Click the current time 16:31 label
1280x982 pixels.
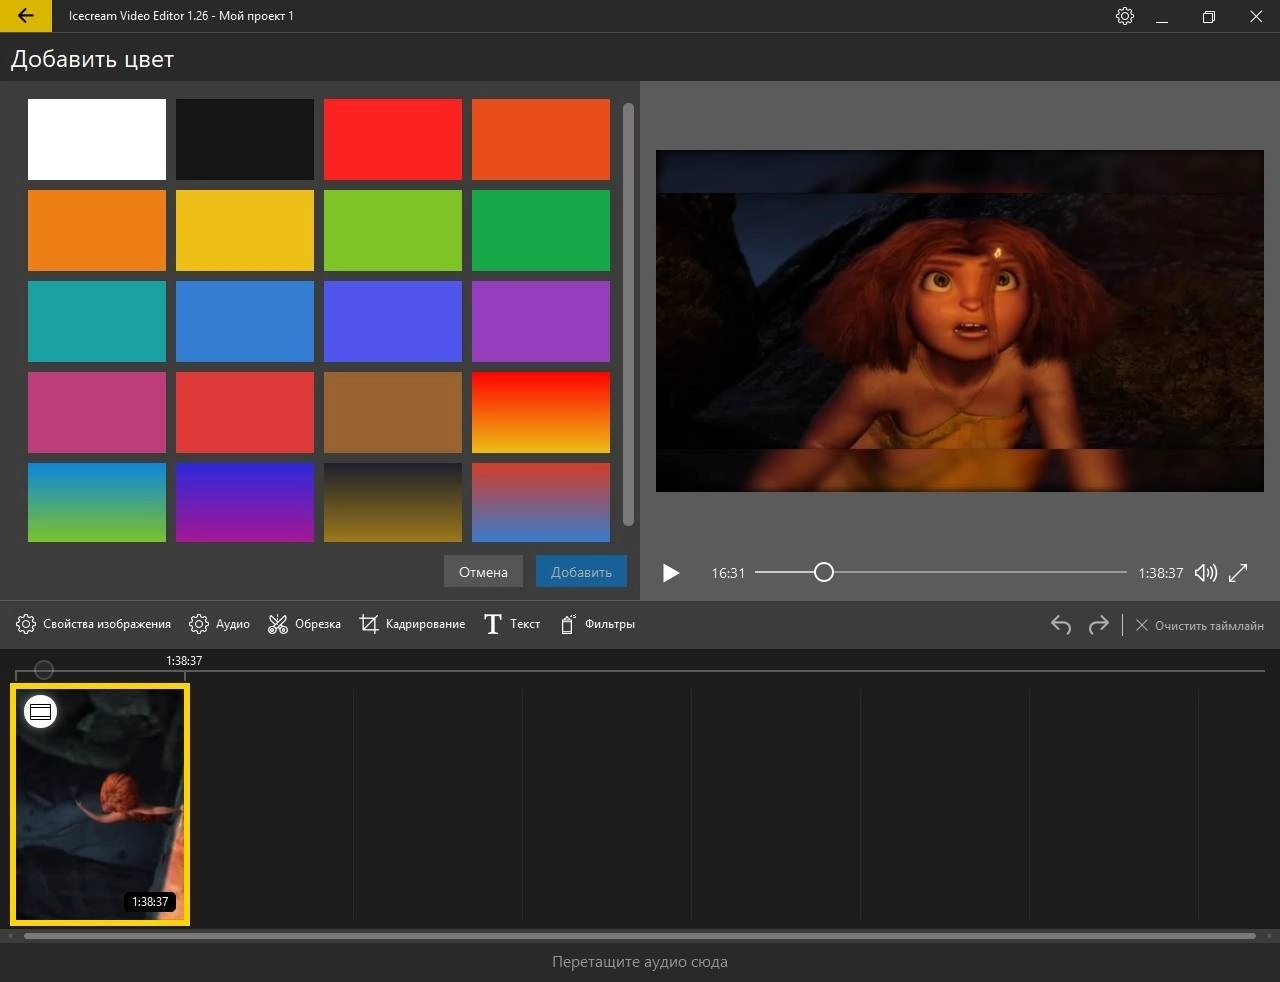click(728, 573)
